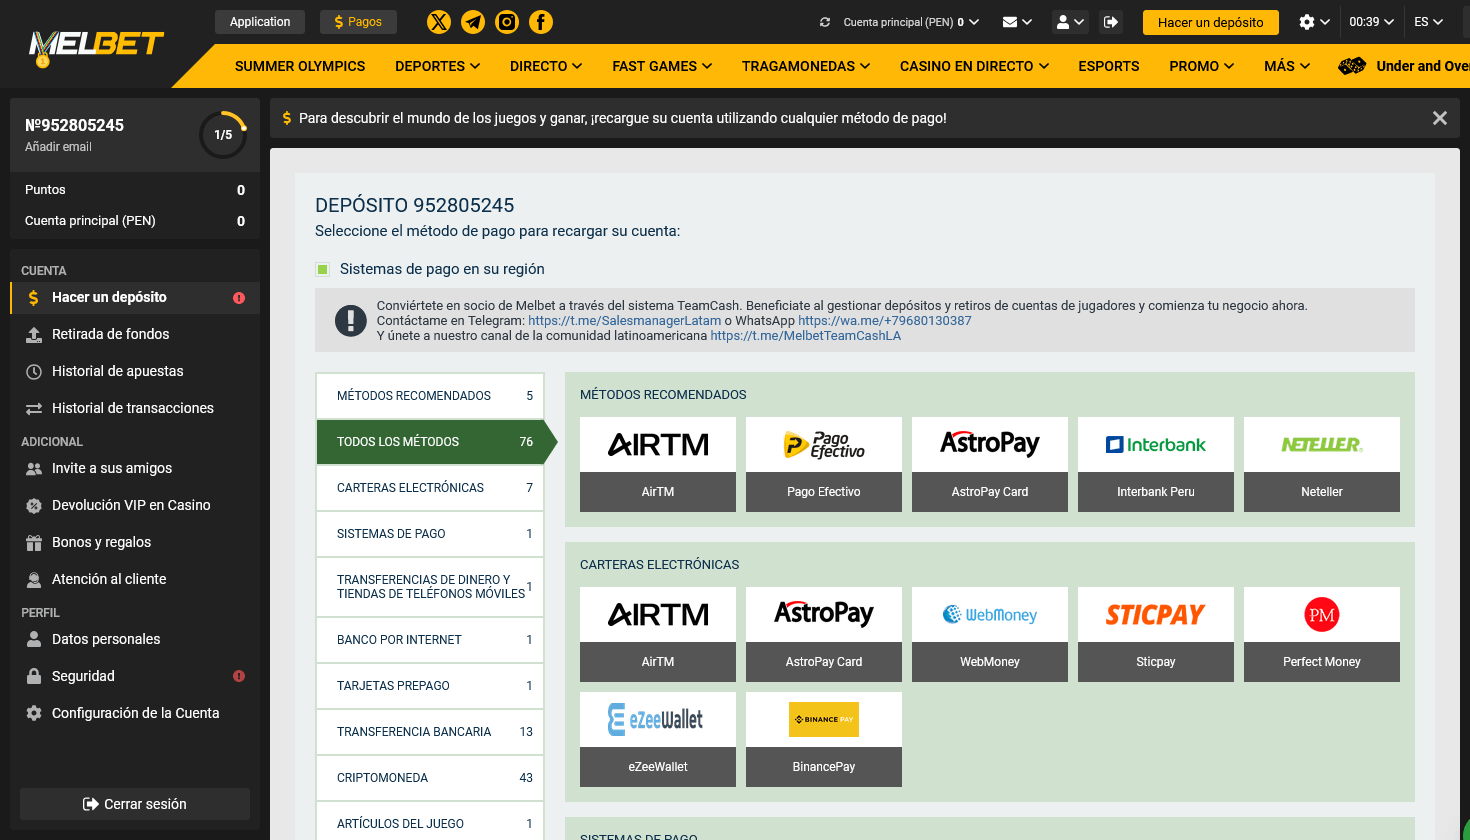Click the gear icon for Configuración de la Cuenta
This screenshot has width=1470, height=840.
click(x=34, y=714)
